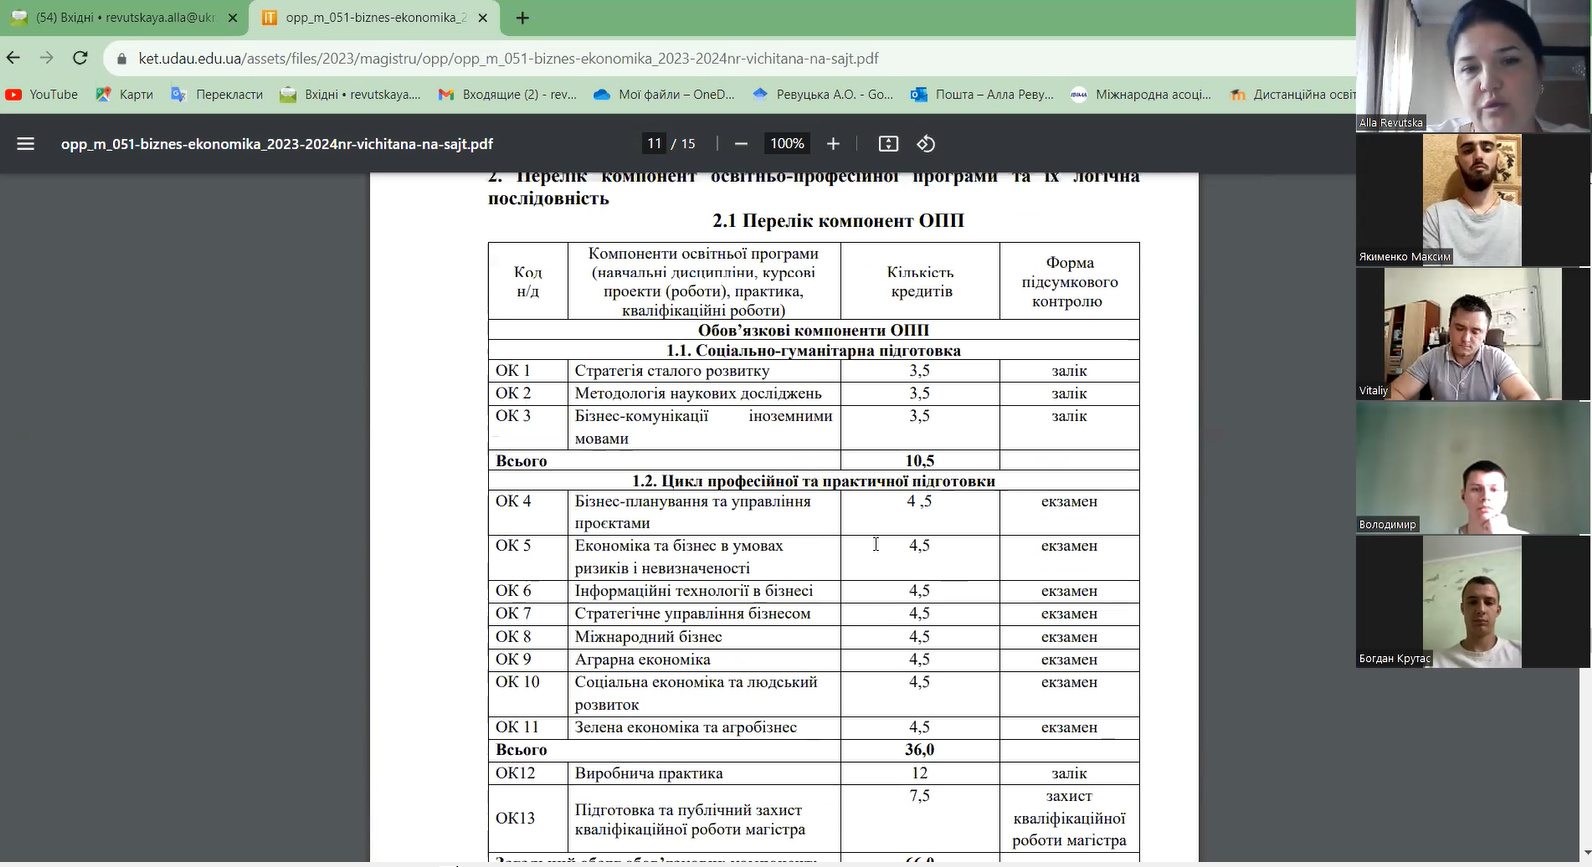Open the PDF sidebar menu icon
This screenshot has height=867, width=1592.
[26, 144]
